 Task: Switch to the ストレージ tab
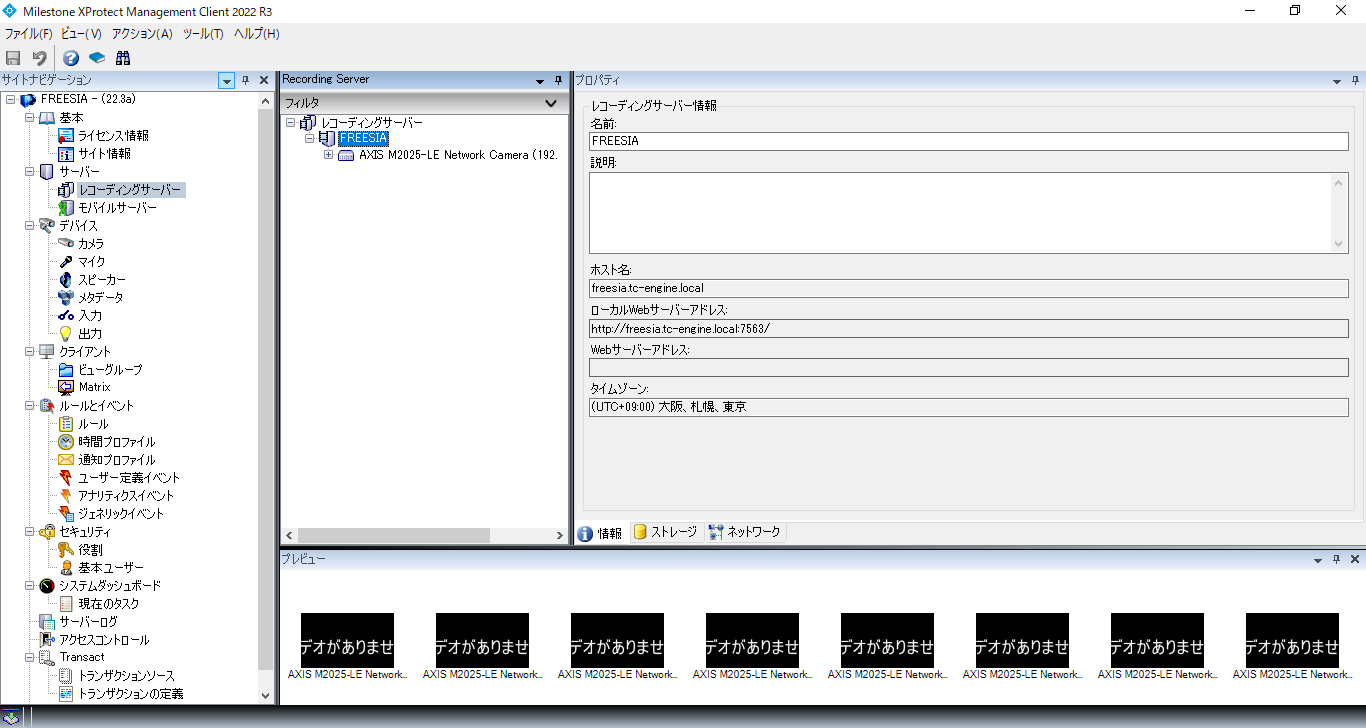pyautogui.click(x=665, y=532)
